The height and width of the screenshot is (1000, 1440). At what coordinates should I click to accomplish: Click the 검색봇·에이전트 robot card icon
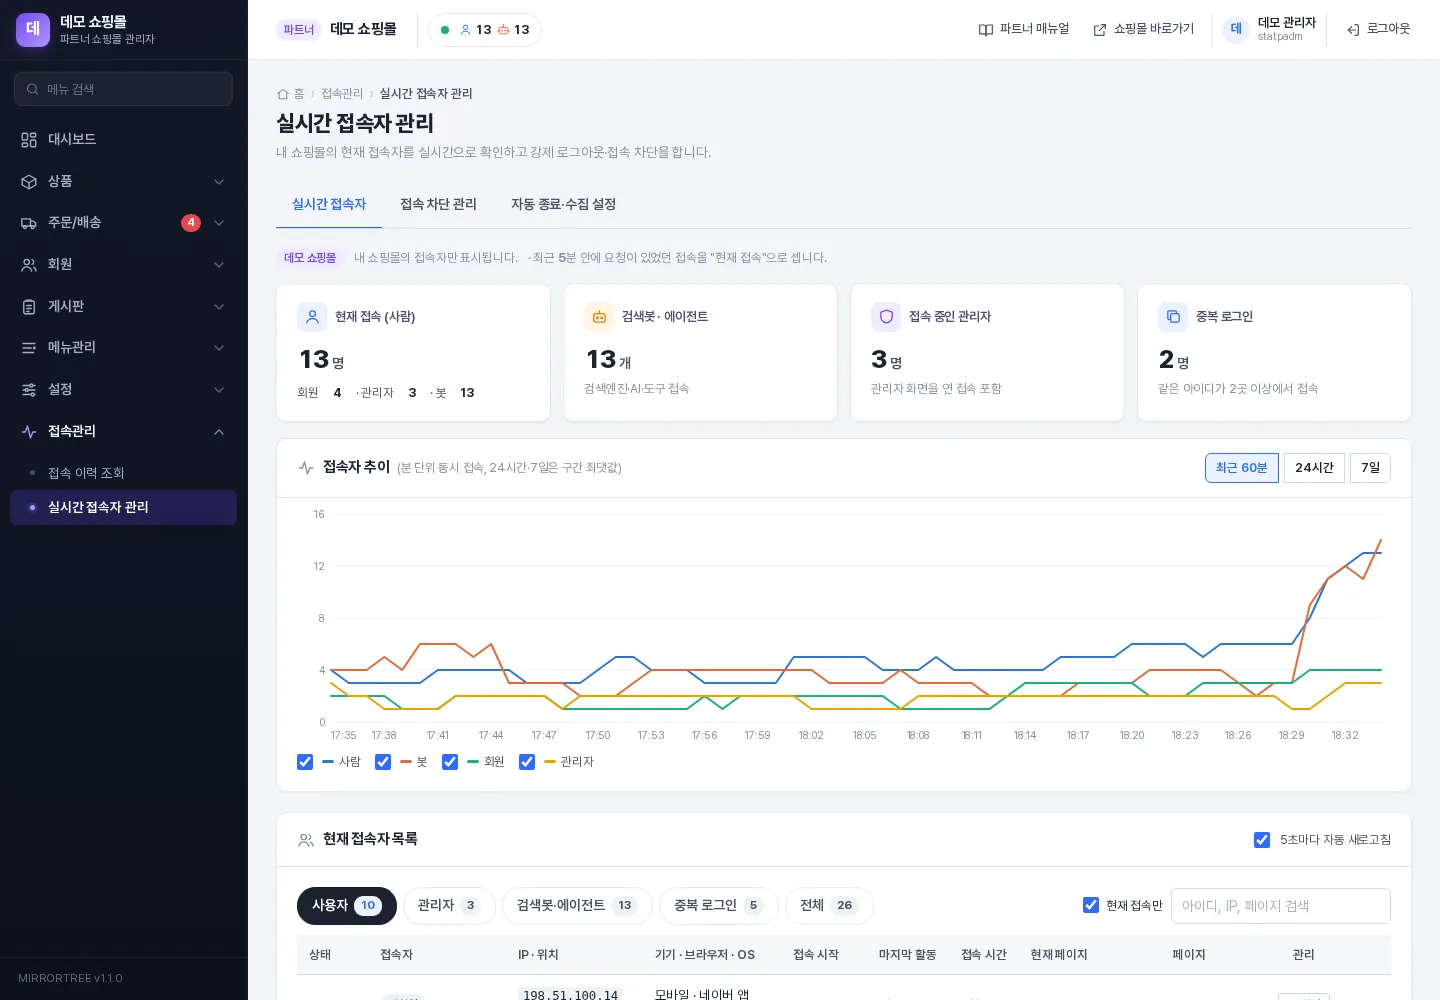pyautogui.click(x=599, y=317)
